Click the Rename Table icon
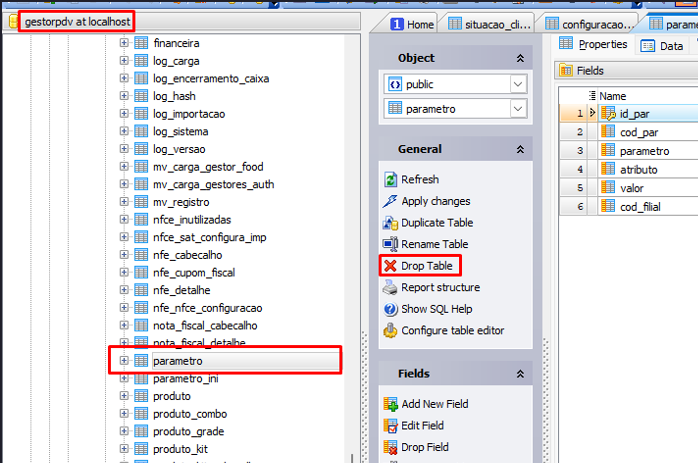The image size is (698, 463). (x=390, y=244)
